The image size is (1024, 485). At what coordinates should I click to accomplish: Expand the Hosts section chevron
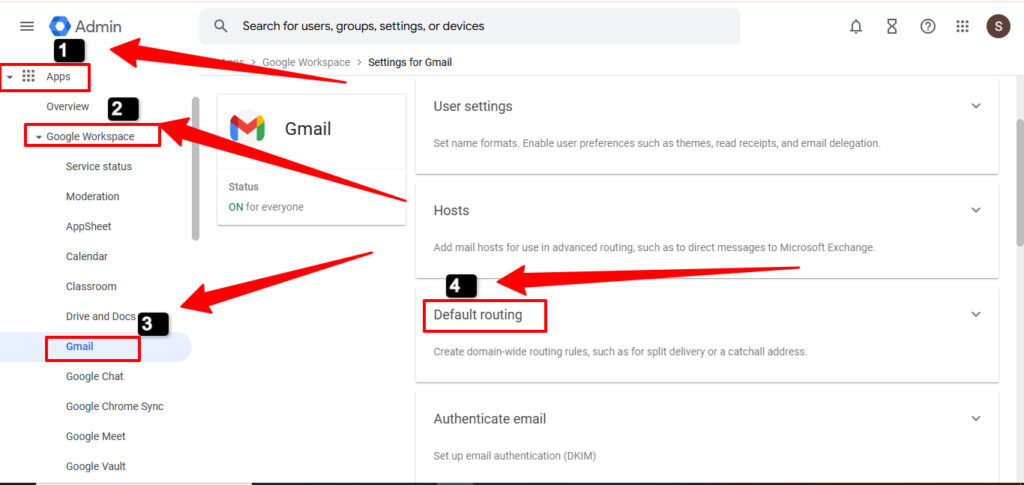[976, 210]
